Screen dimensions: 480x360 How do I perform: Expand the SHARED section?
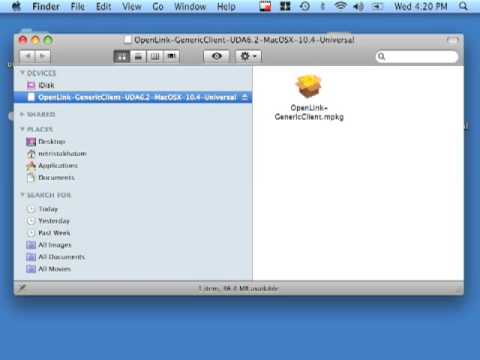tap(22, 114)
